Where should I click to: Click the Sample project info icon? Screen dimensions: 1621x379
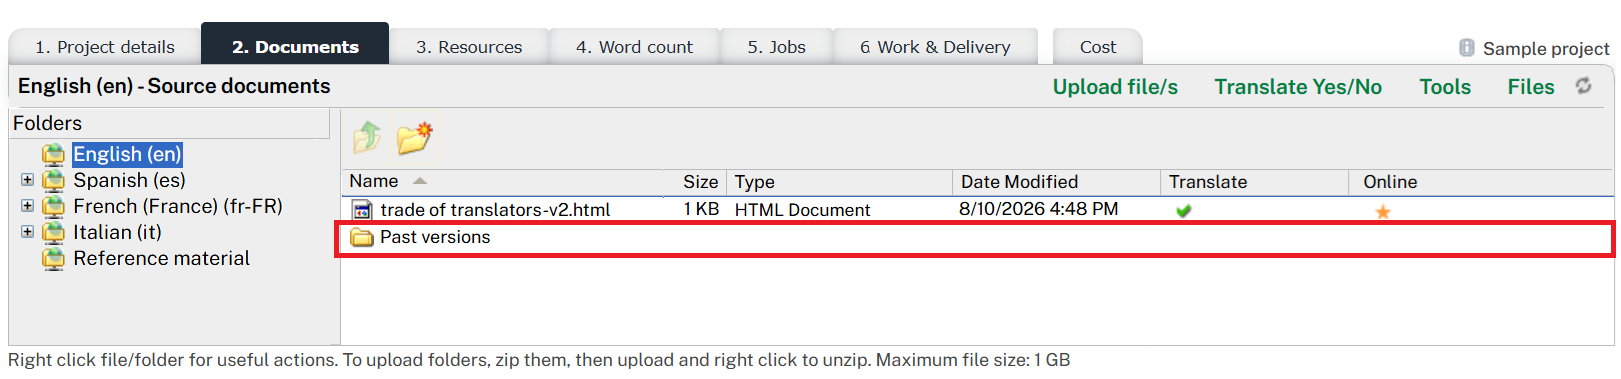[1467, 47]
